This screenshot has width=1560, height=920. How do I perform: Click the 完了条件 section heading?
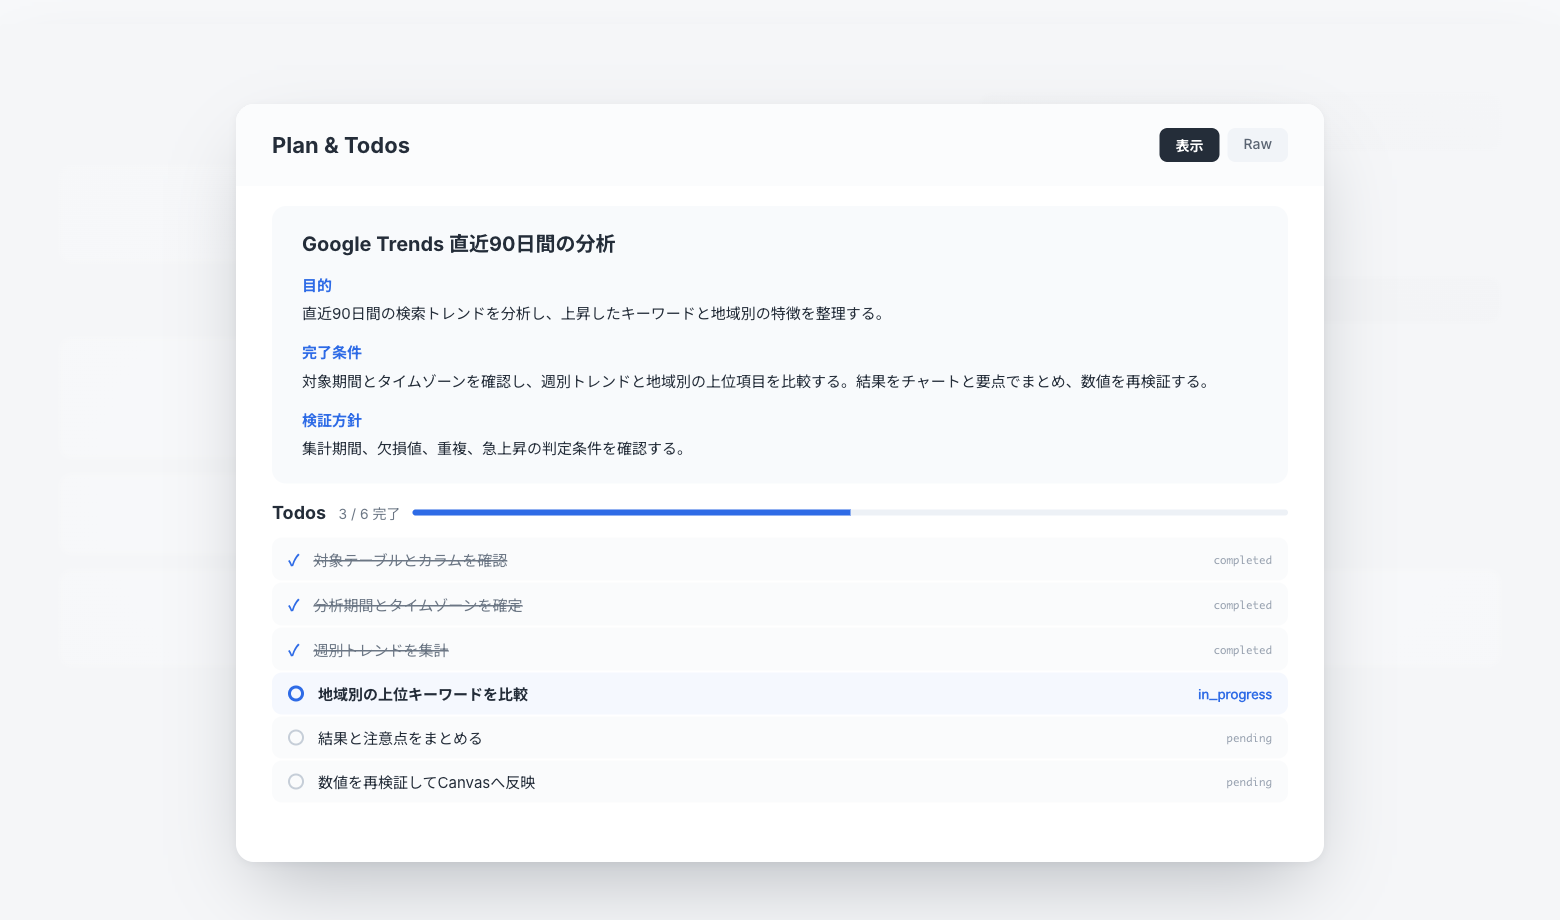[332, 353]
